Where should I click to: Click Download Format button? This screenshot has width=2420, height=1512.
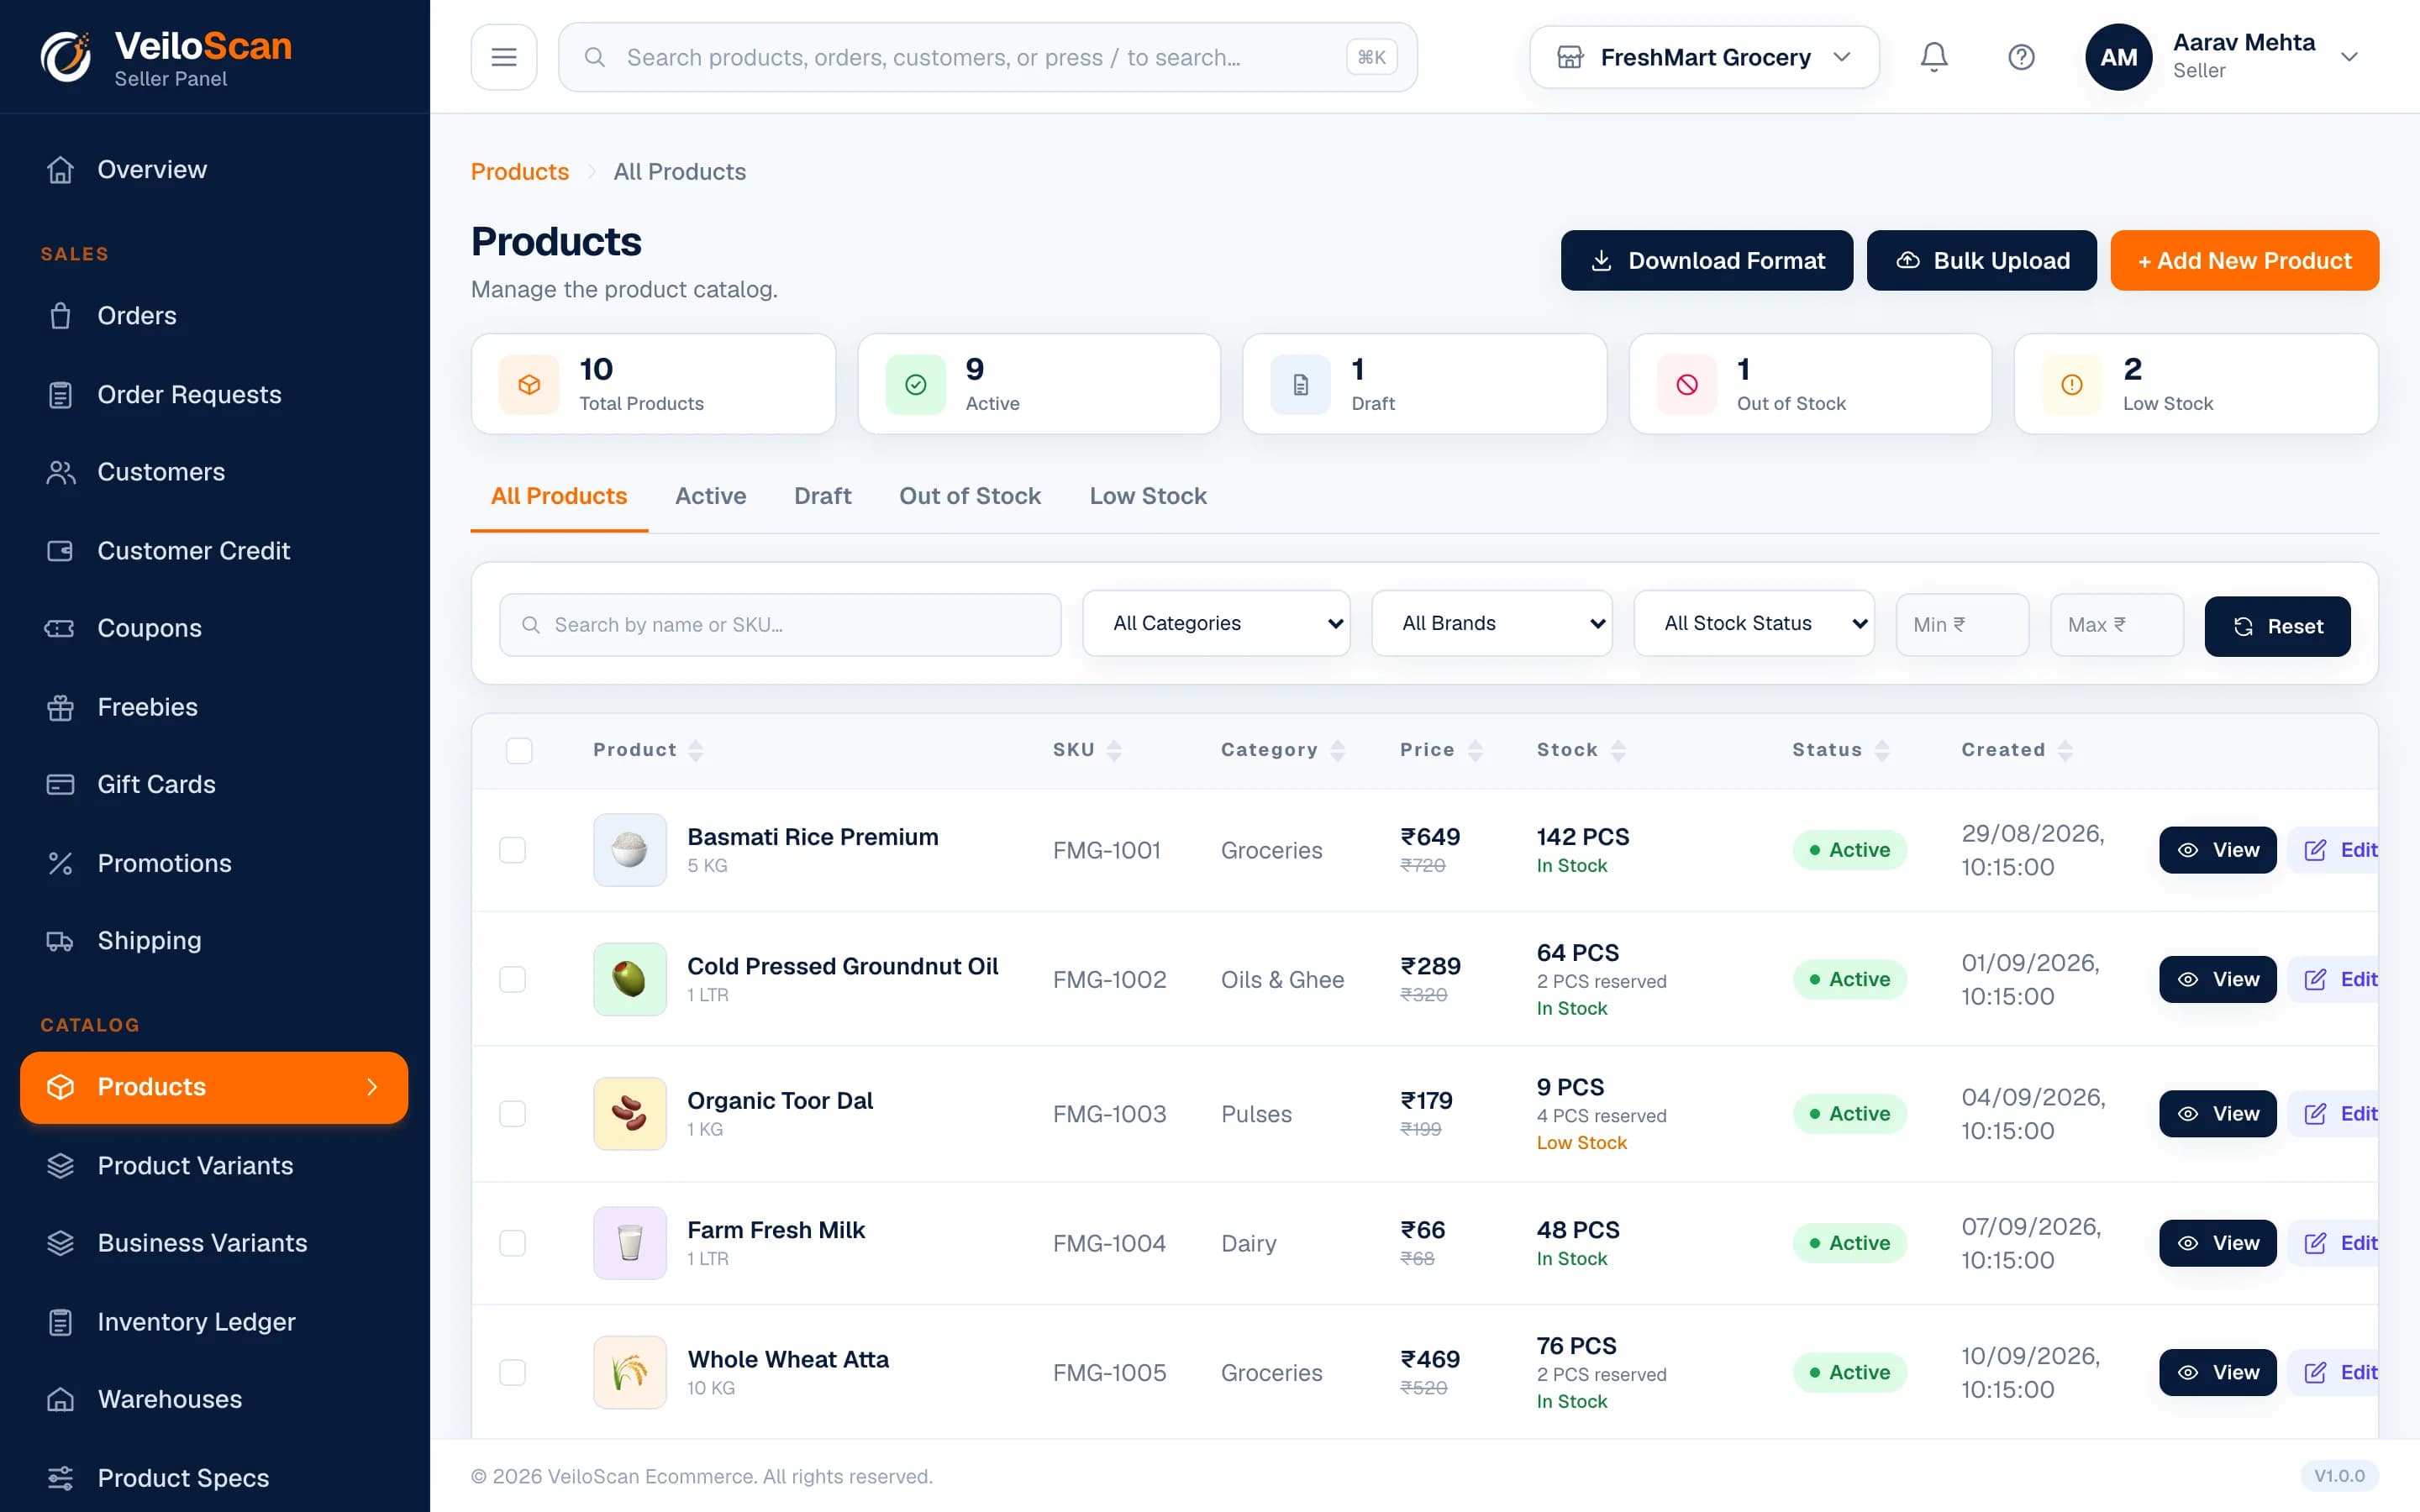click(1706, 260)
